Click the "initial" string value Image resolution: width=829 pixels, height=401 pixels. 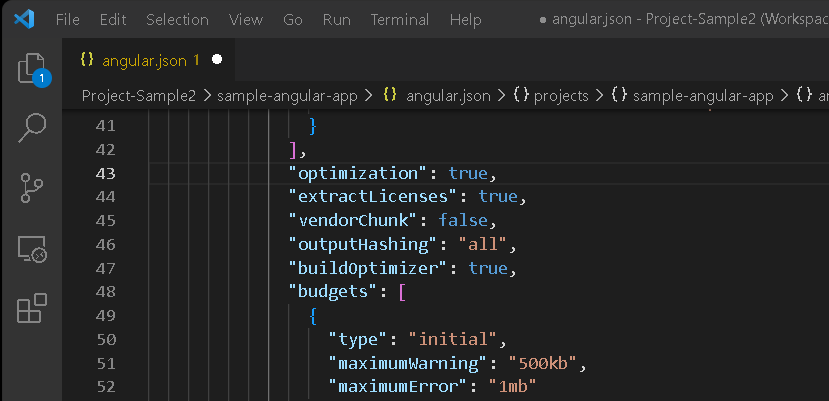coord(453,339)
